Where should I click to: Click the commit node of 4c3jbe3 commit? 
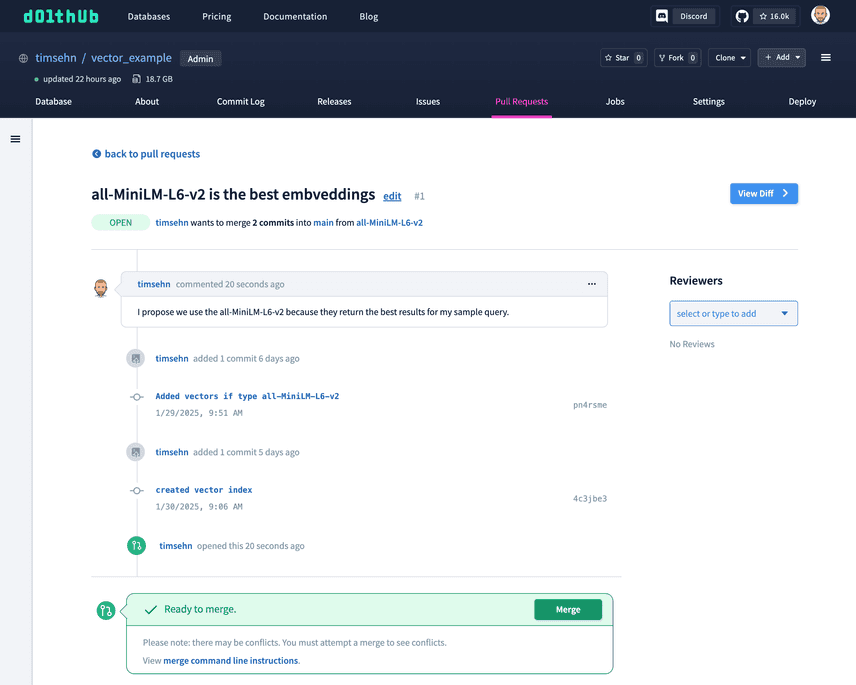(136, 491)
